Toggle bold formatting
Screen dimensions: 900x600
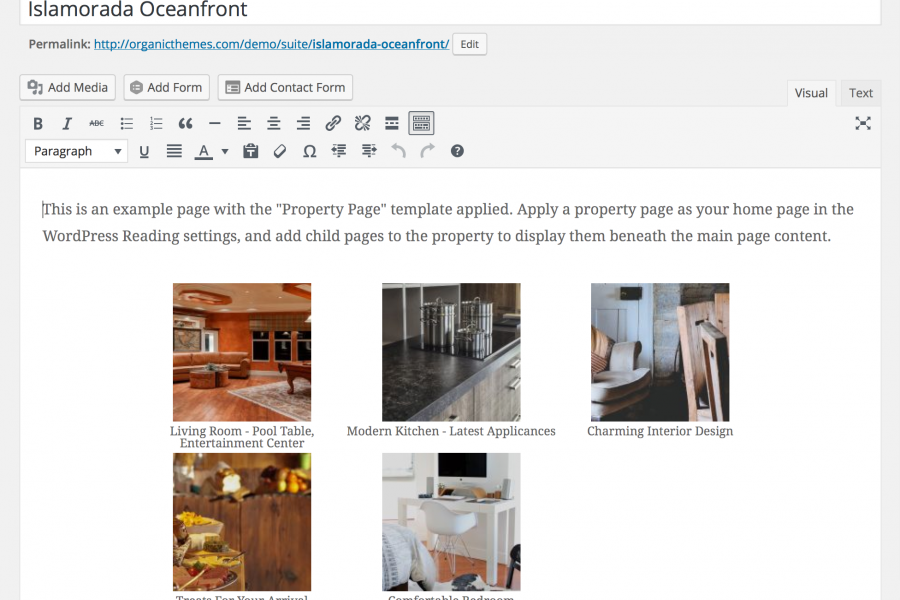[38, 123]
